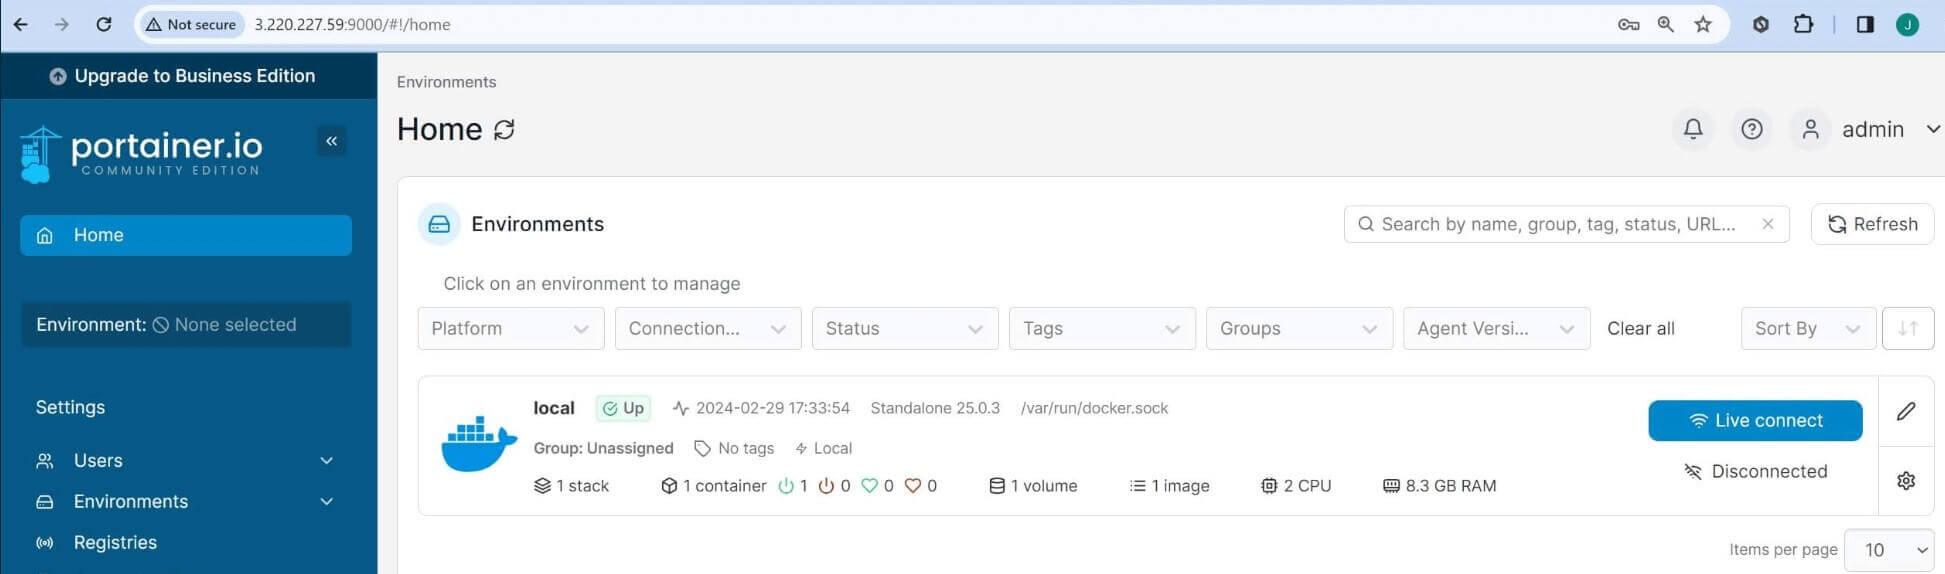Click the No tags label
This screenshot has width=1945, height=574.
click(734, 448)
